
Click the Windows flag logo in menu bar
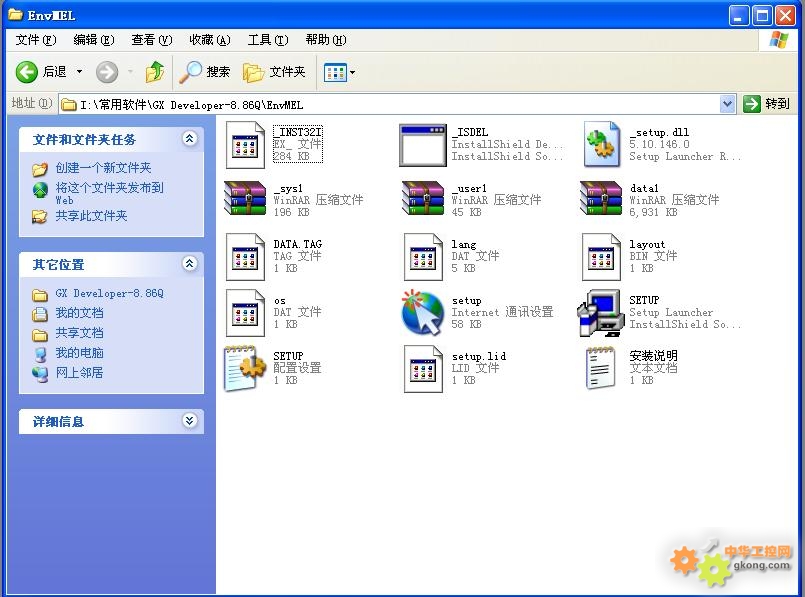click(x=779, y=40)
